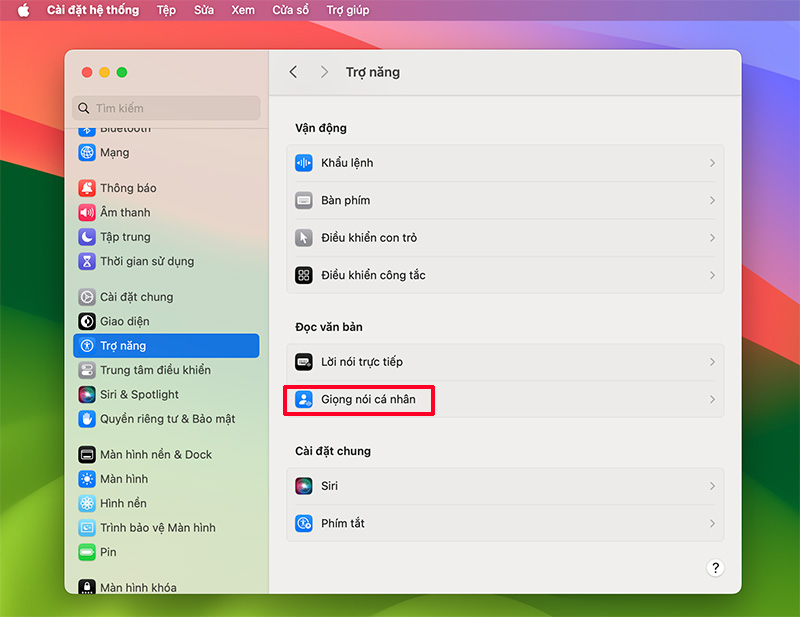Click the Giọng nói cá nhân icon
This screenshot has height=617, width=800.
304,399
